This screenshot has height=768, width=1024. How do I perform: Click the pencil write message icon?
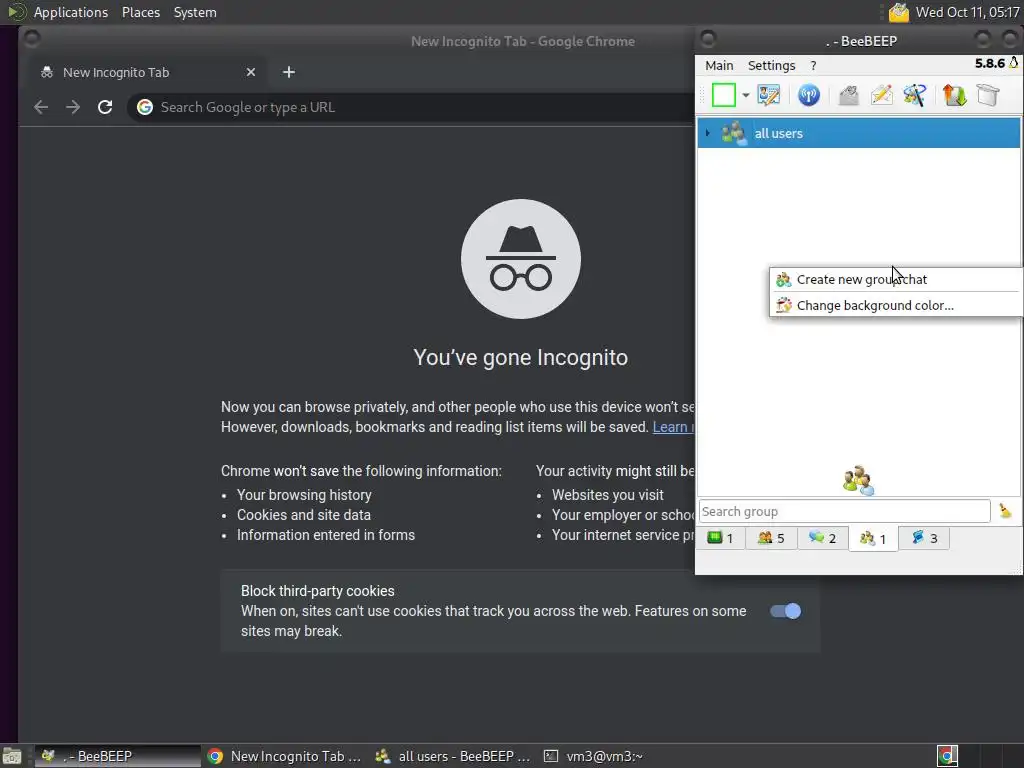click(x=882, y=95)
